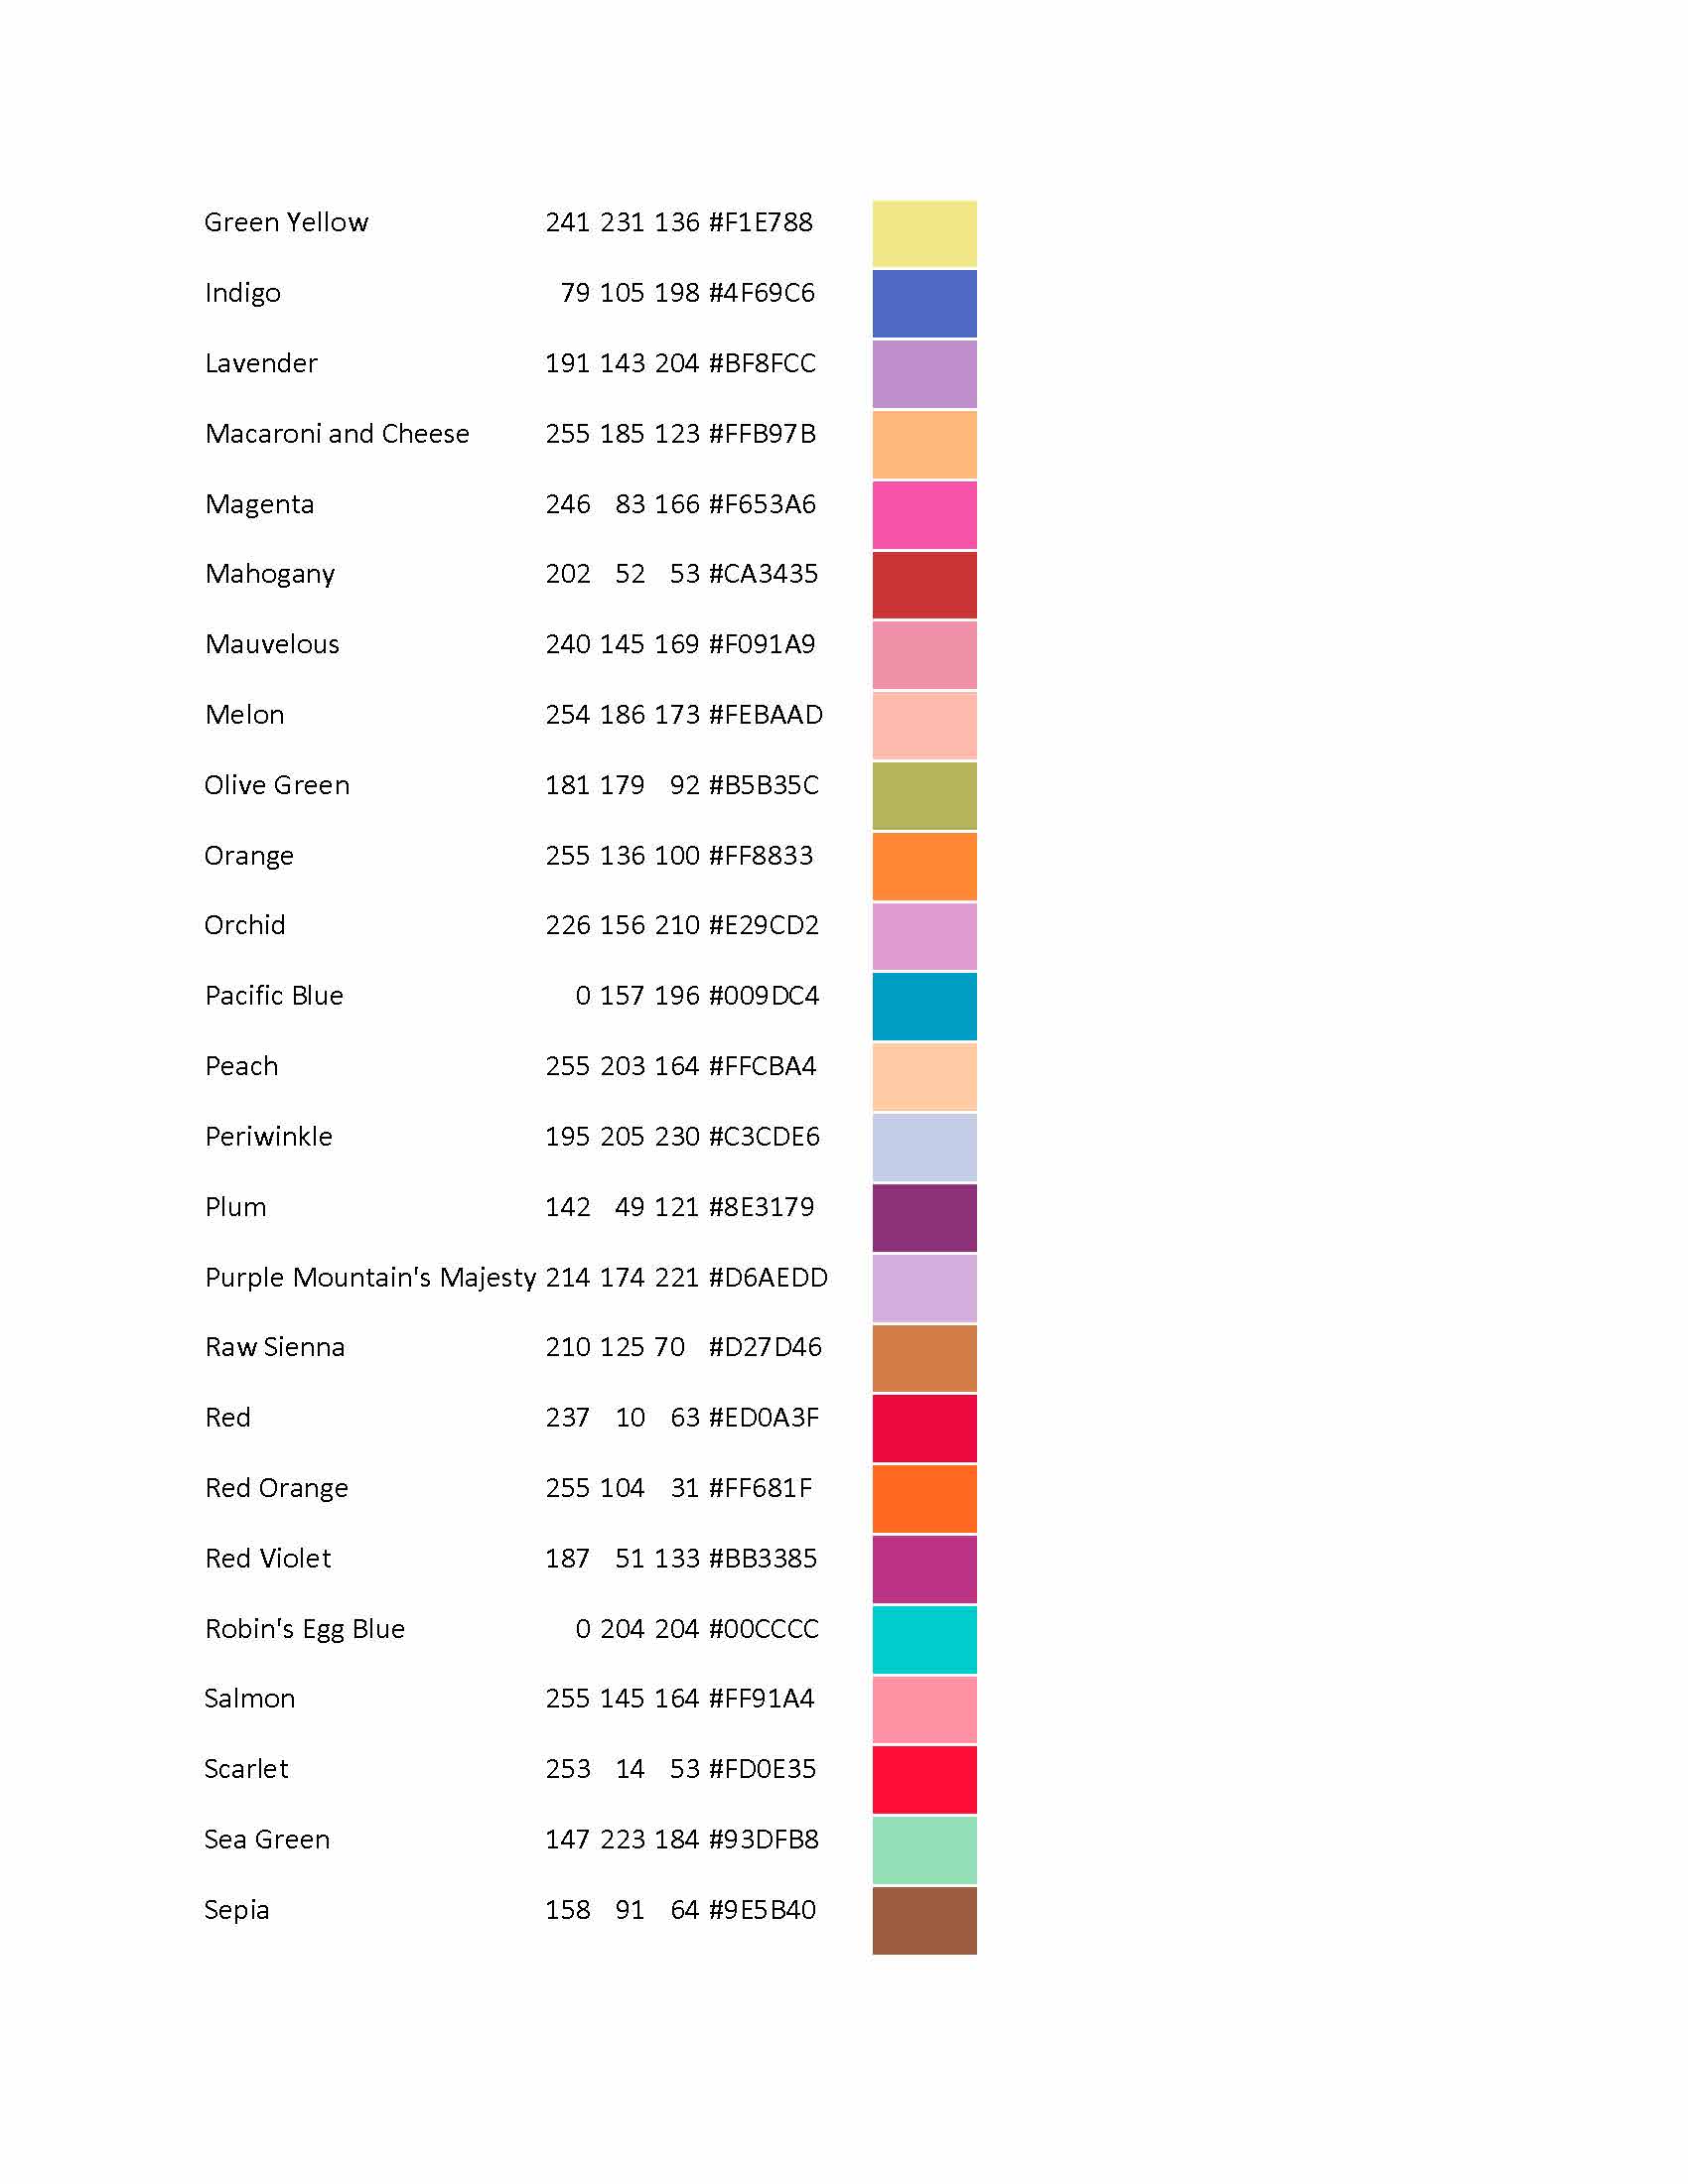The height and width of the screenshot is (2184, 1688).
Task: Click hex code #FF8833 for Orange
Action: pos(761,856)
